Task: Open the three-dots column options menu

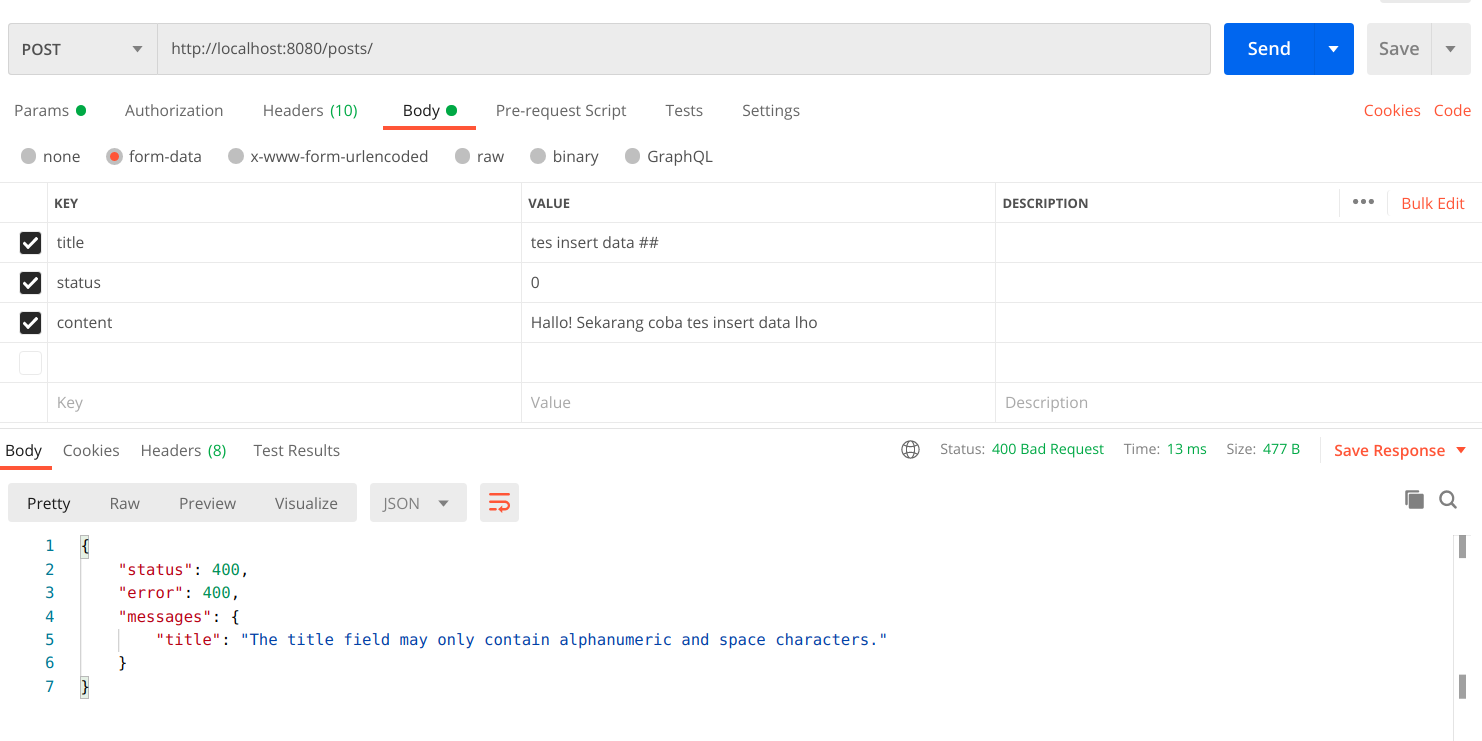Action: click(1363, 202)
